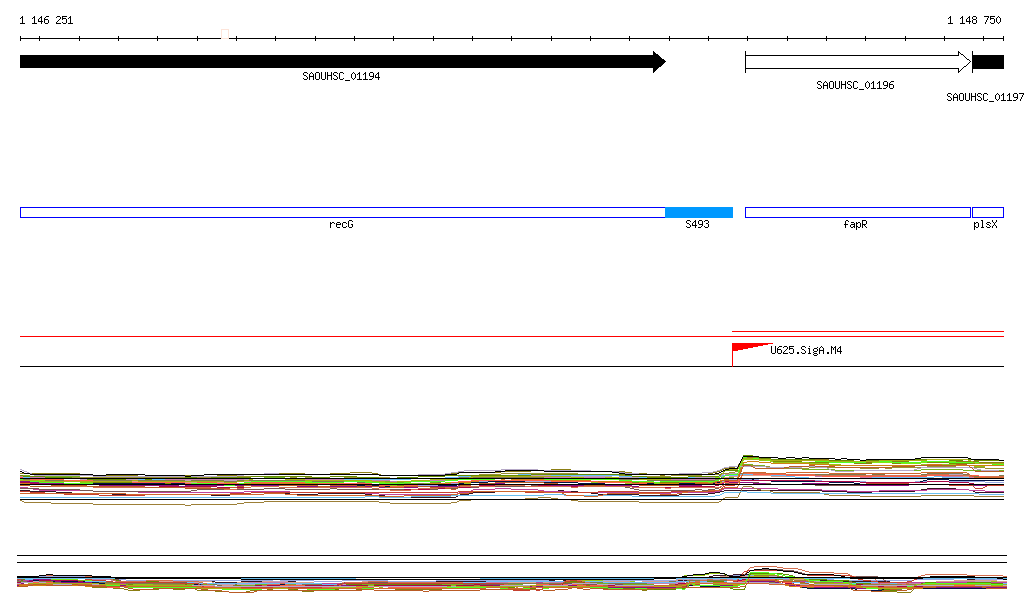1024x611 pixels.
Task: Click the end coordinate 1 148 750
Action: 974,20
